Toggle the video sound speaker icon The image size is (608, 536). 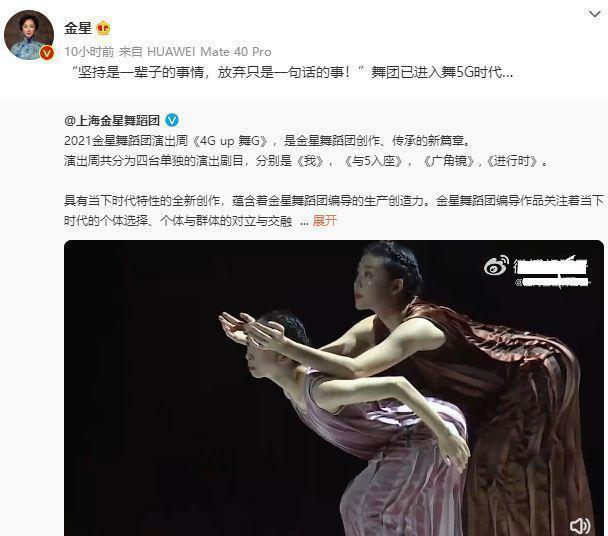[x=580, y=526]
